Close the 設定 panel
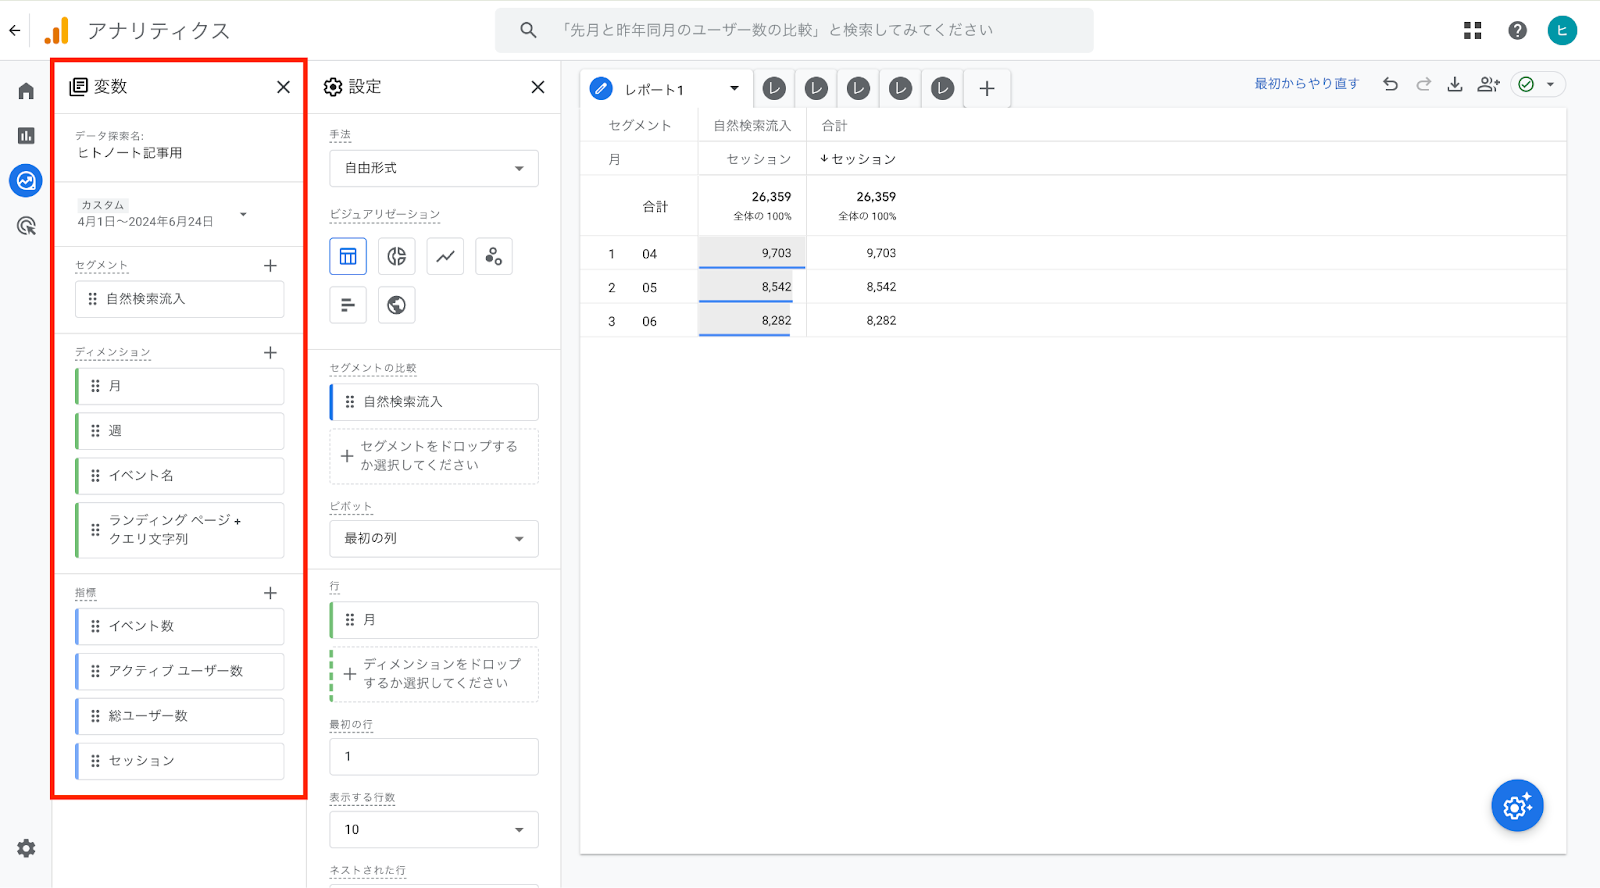Viewport: 1600px width, 888px height. tap(538, 87)
